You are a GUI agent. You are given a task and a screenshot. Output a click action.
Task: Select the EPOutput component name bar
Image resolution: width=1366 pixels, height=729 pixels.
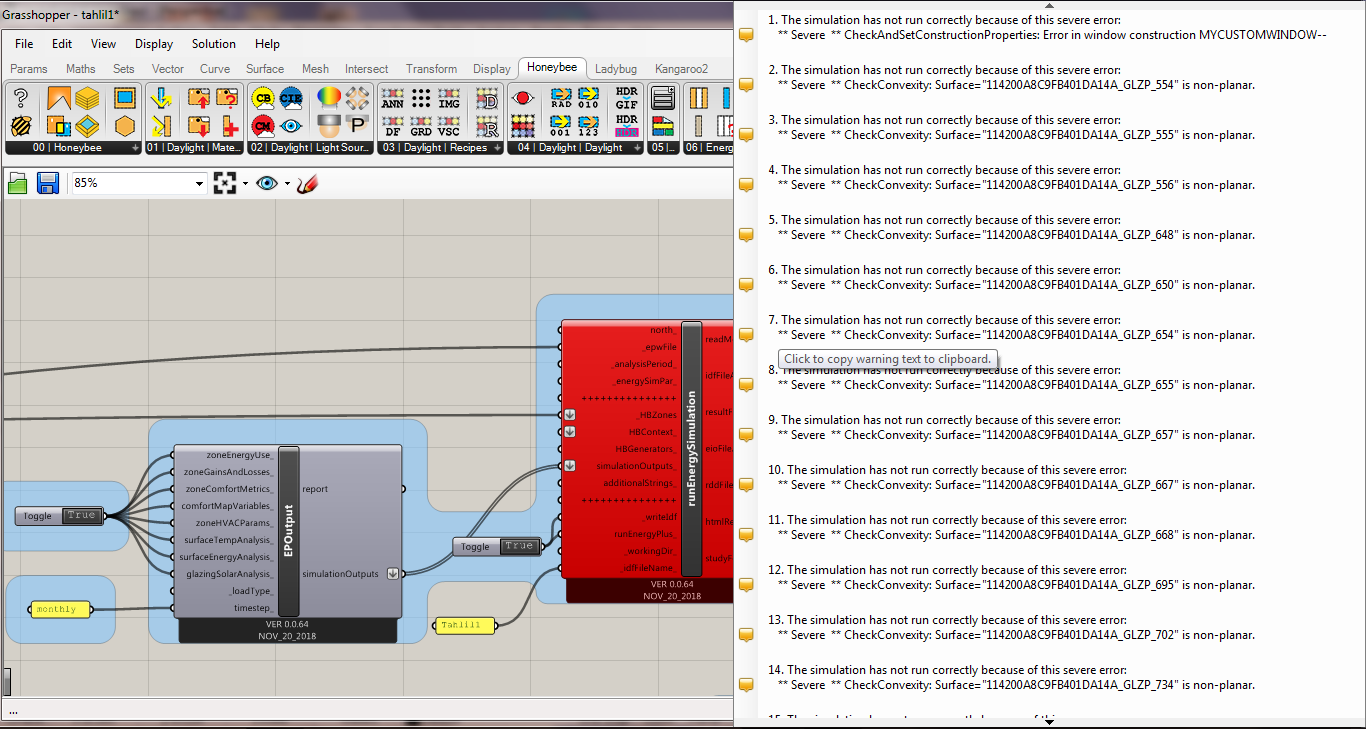[288, 531]
